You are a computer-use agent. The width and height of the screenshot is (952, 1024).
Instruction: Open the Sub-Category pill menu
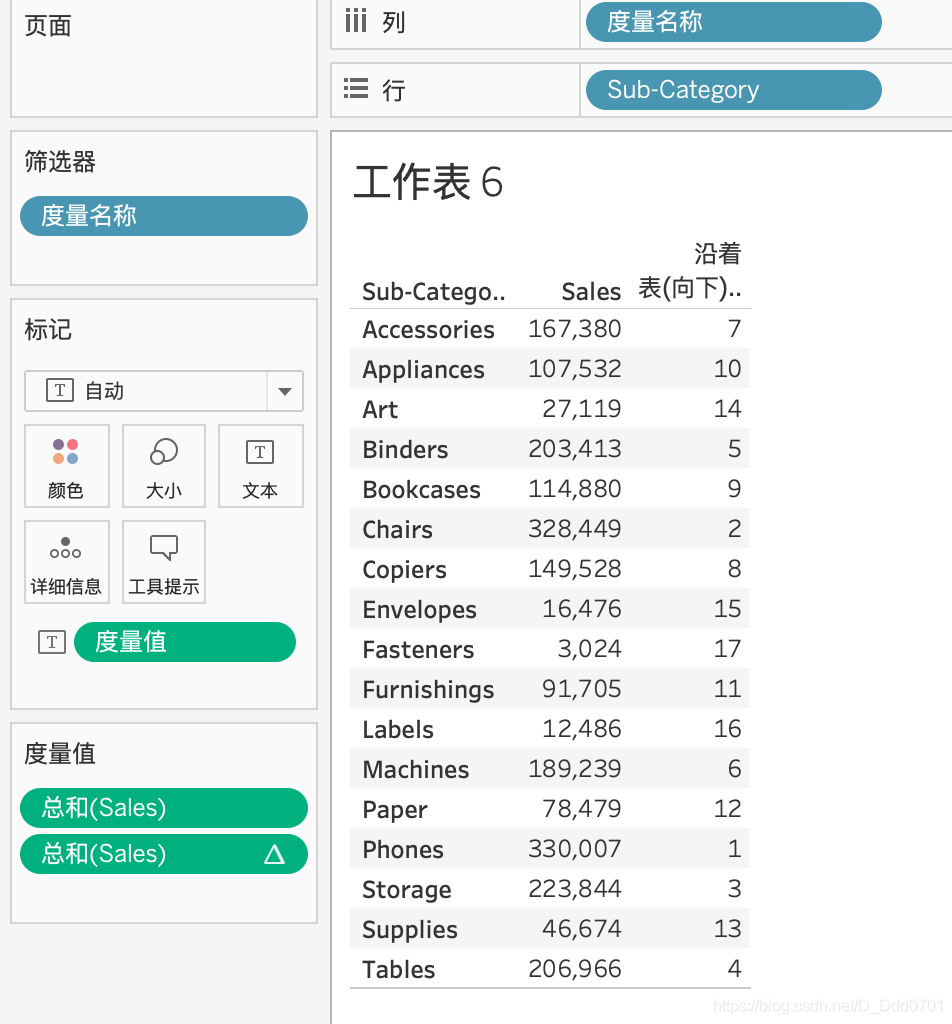pyautogui.click(x=732, y=90)
